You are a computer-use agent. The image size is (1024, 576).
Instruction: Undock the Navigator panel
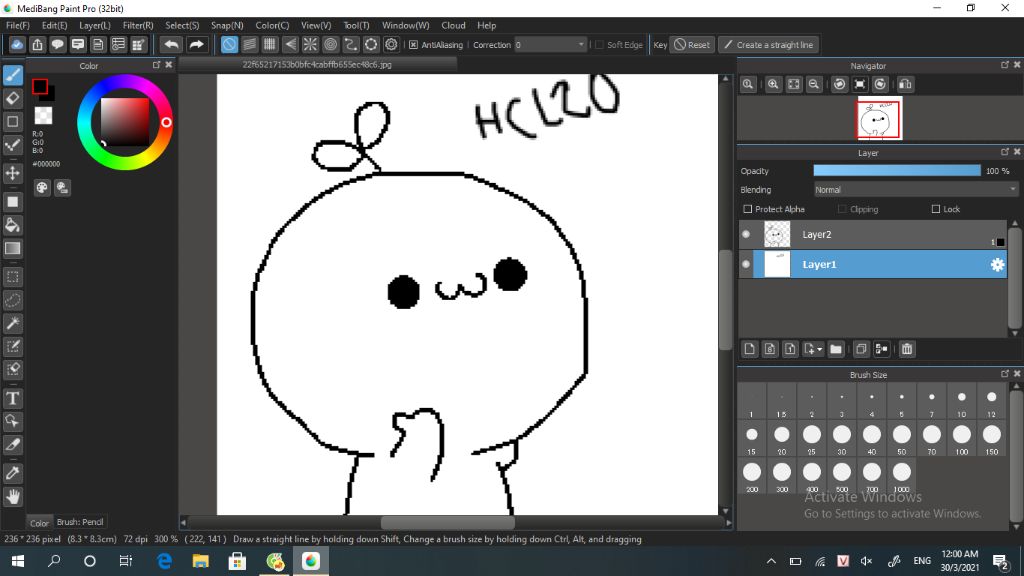(1004, 65)
